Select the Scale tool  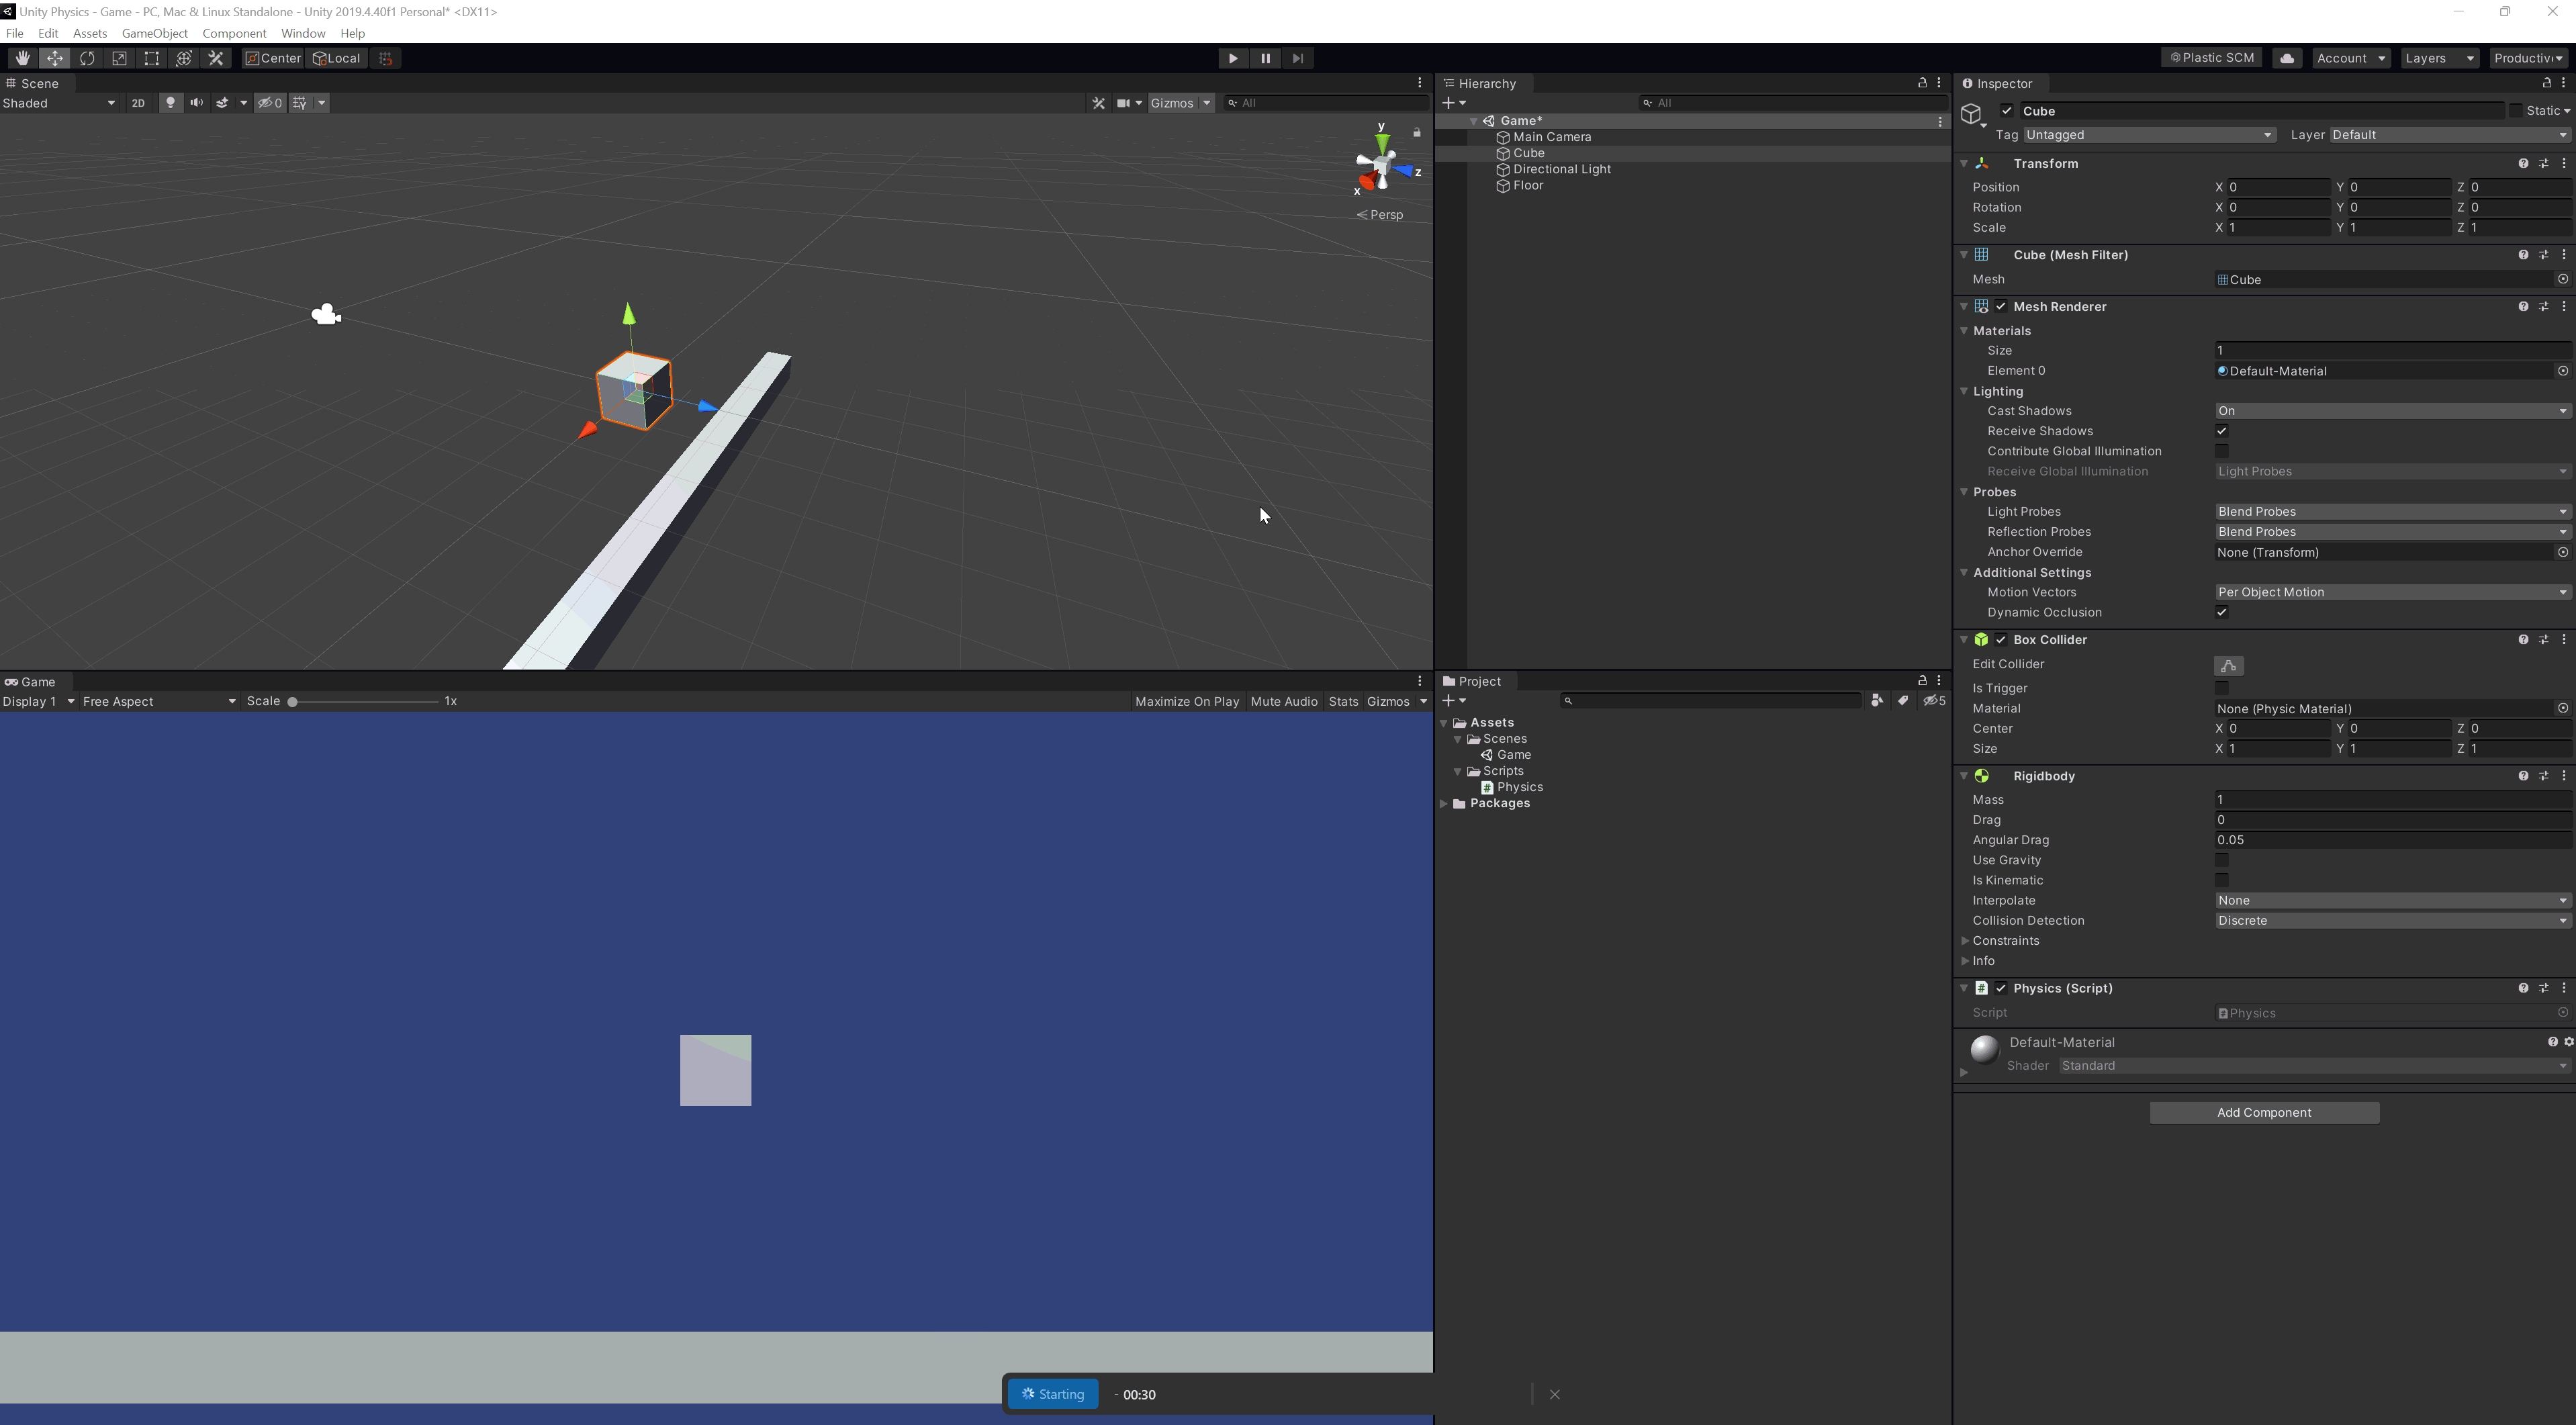119,58
